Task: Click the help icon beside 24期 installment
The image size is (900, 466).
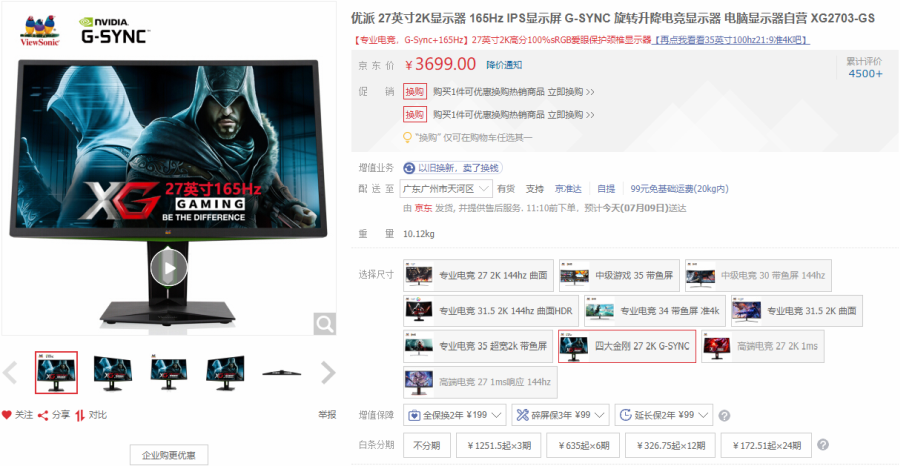Action: 823,445
